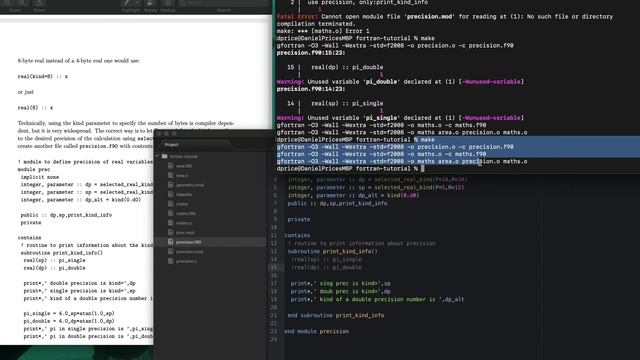Click the Makefile file icon
640x360 pixels.
(171, 194)
